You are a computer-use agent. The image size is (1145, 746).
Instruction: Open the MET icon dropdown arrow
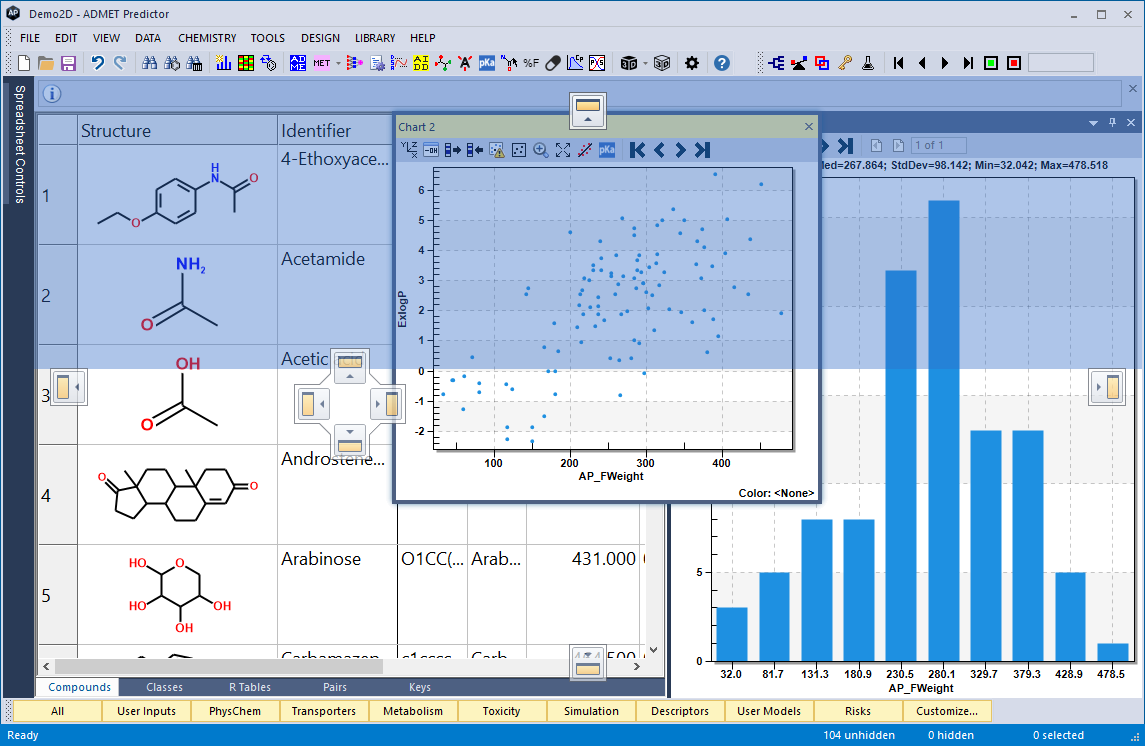click(338, 64)
